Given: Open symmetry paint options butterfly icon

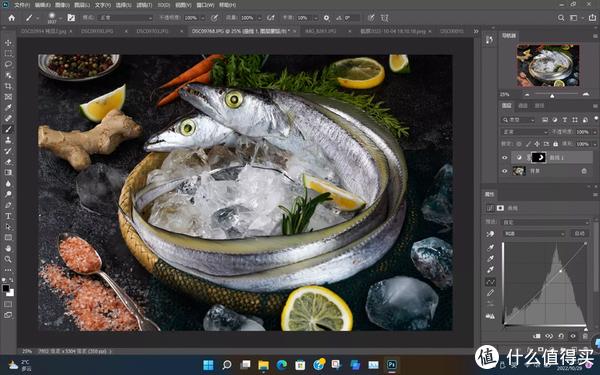Looking at the screenshot, I should [385, 18].
